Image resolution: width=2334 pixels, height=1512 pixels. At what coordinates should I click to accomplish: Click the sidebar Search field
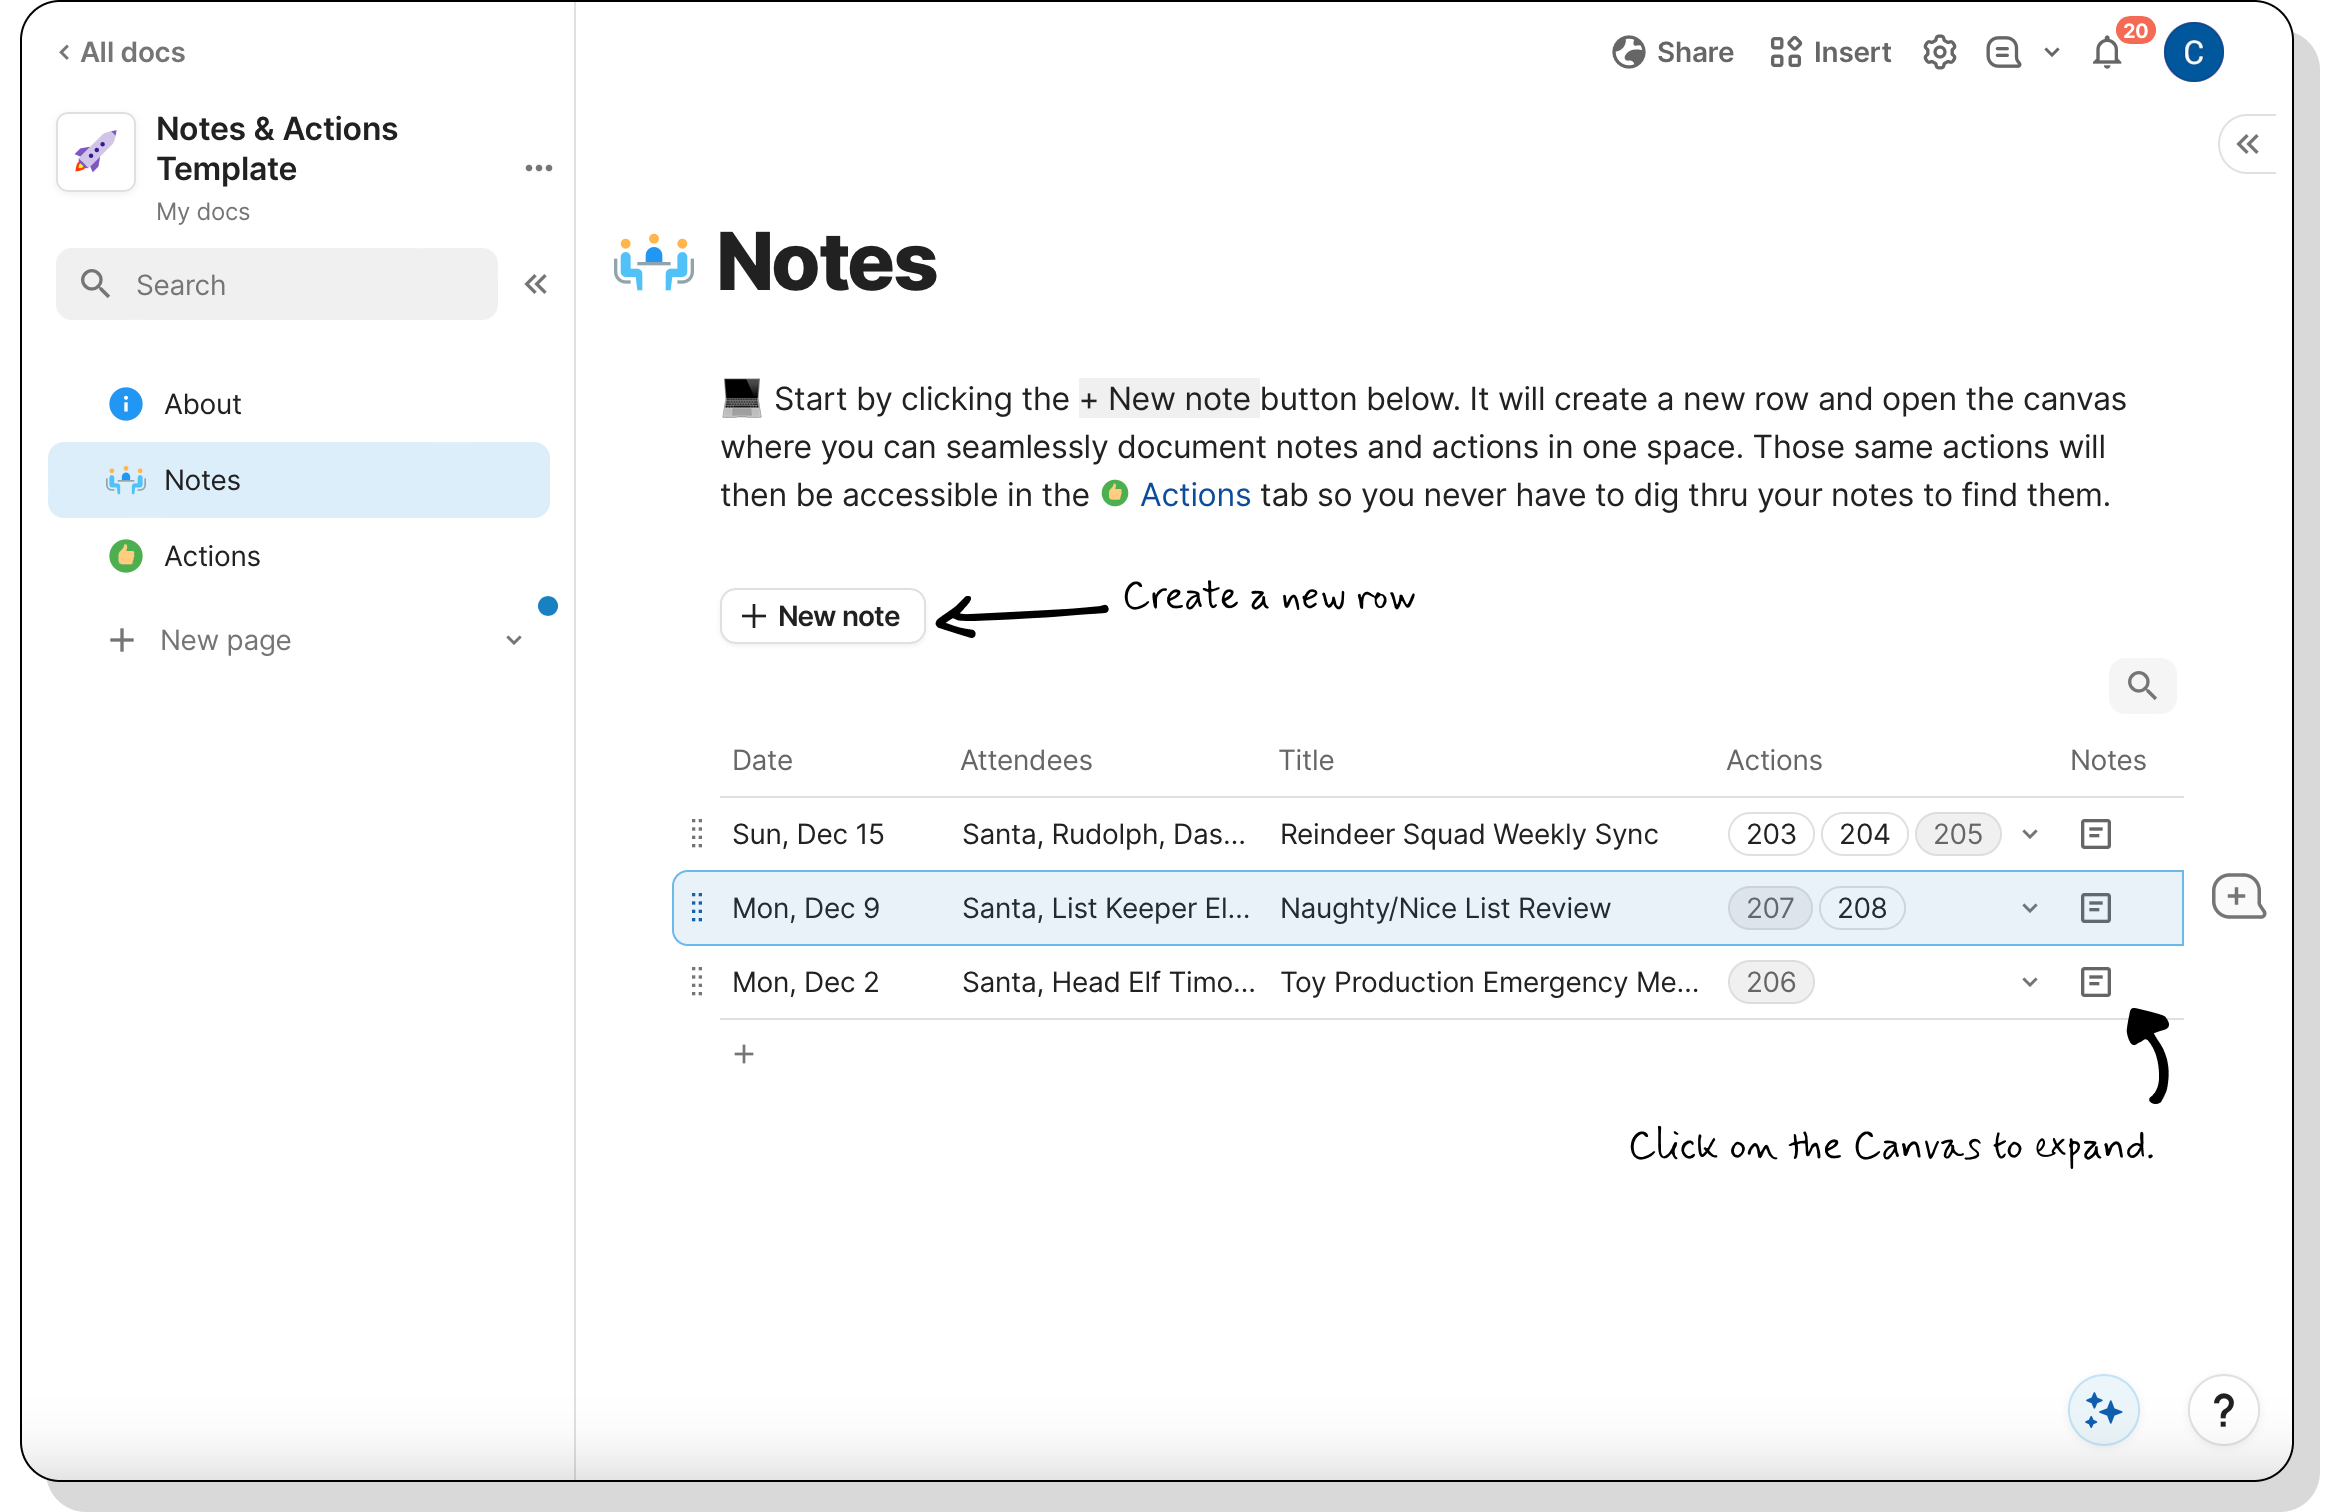pos(277,285)
